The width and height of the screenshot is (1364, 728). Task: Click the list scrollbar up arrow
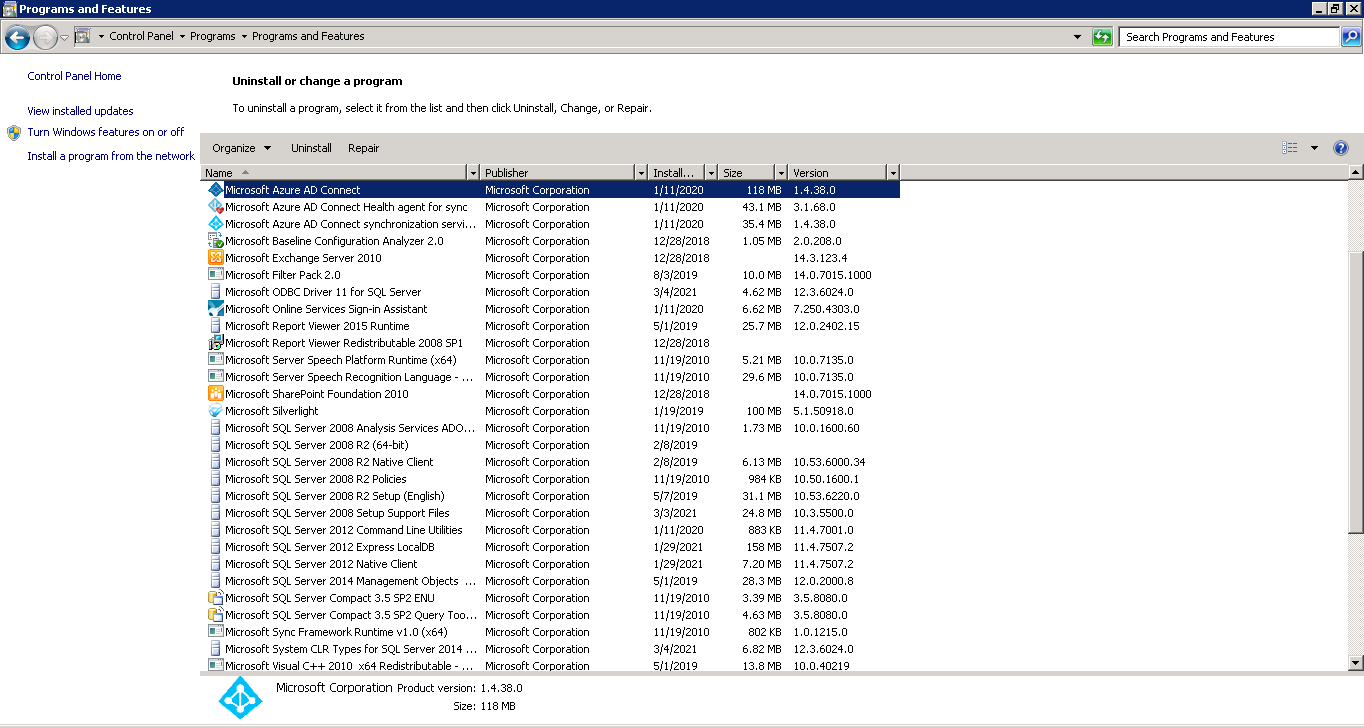1356,172
